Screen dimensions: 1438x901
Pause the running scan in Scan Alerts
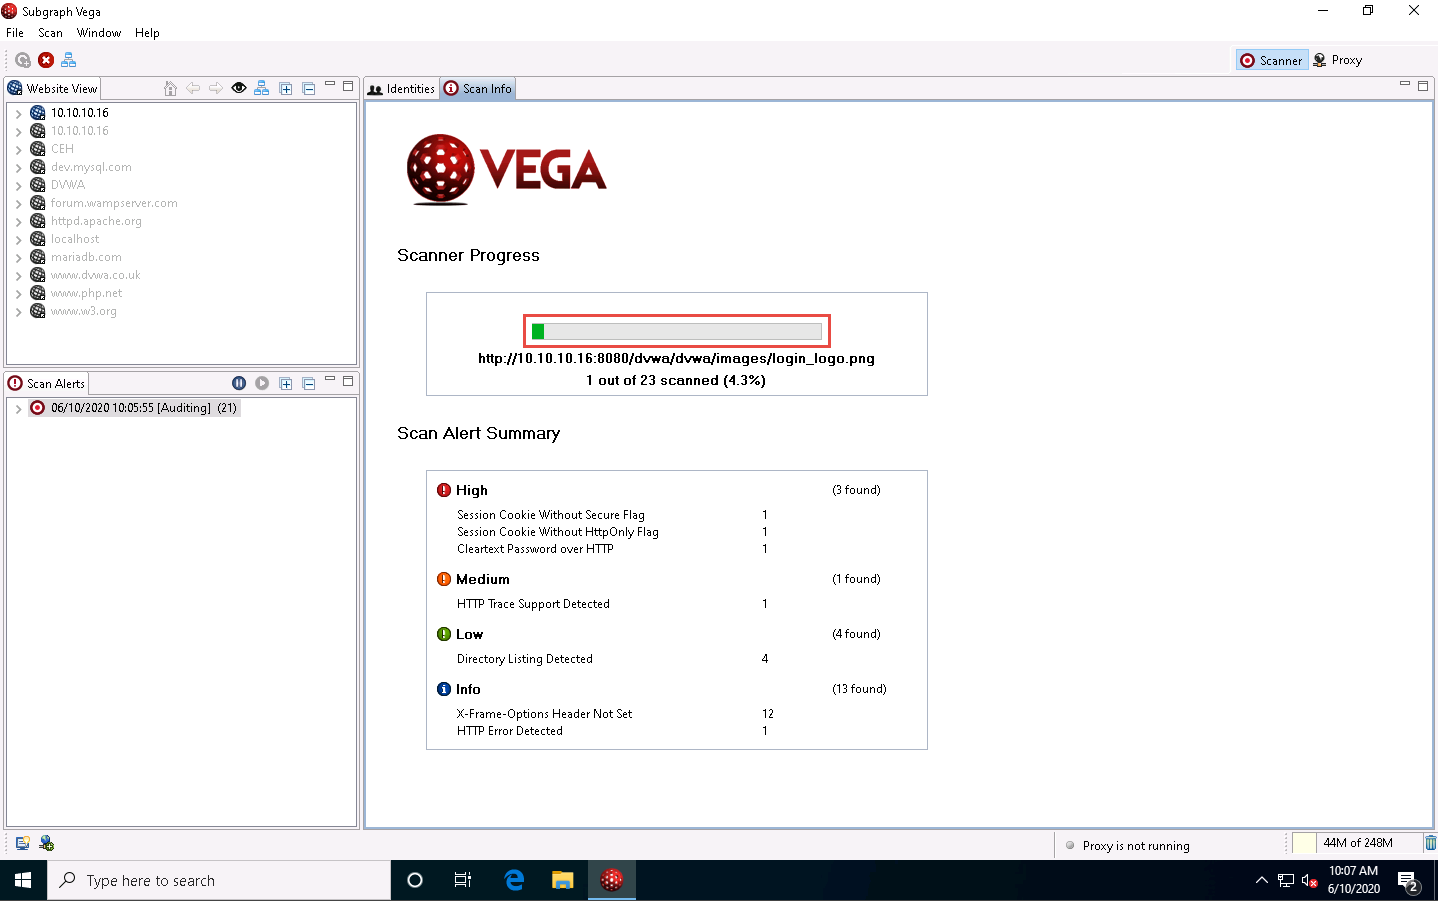coord(239,383)
